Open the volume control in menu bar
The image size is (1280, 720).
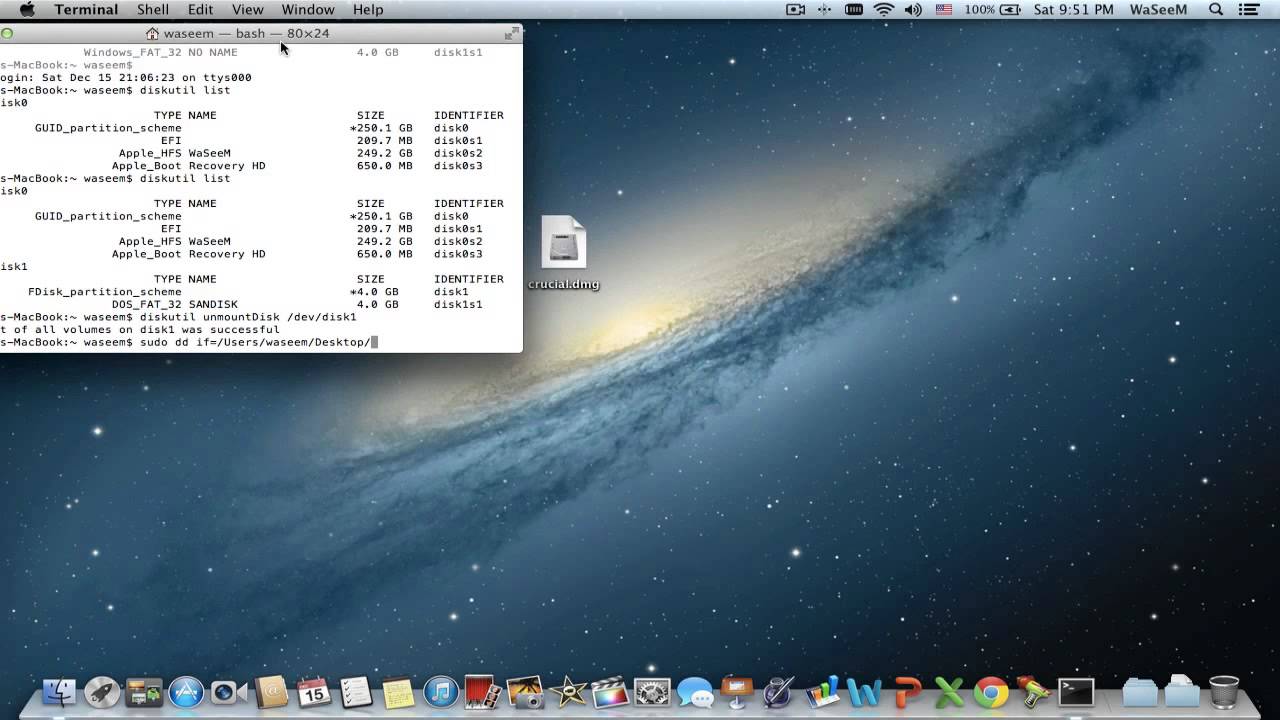tap(913, 9)
